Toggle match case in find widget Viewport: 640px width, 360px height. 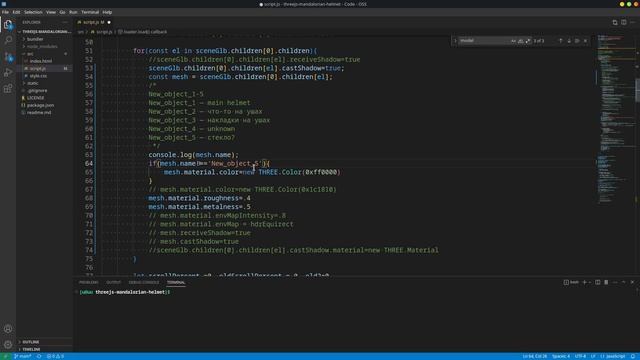coord(513,41)
